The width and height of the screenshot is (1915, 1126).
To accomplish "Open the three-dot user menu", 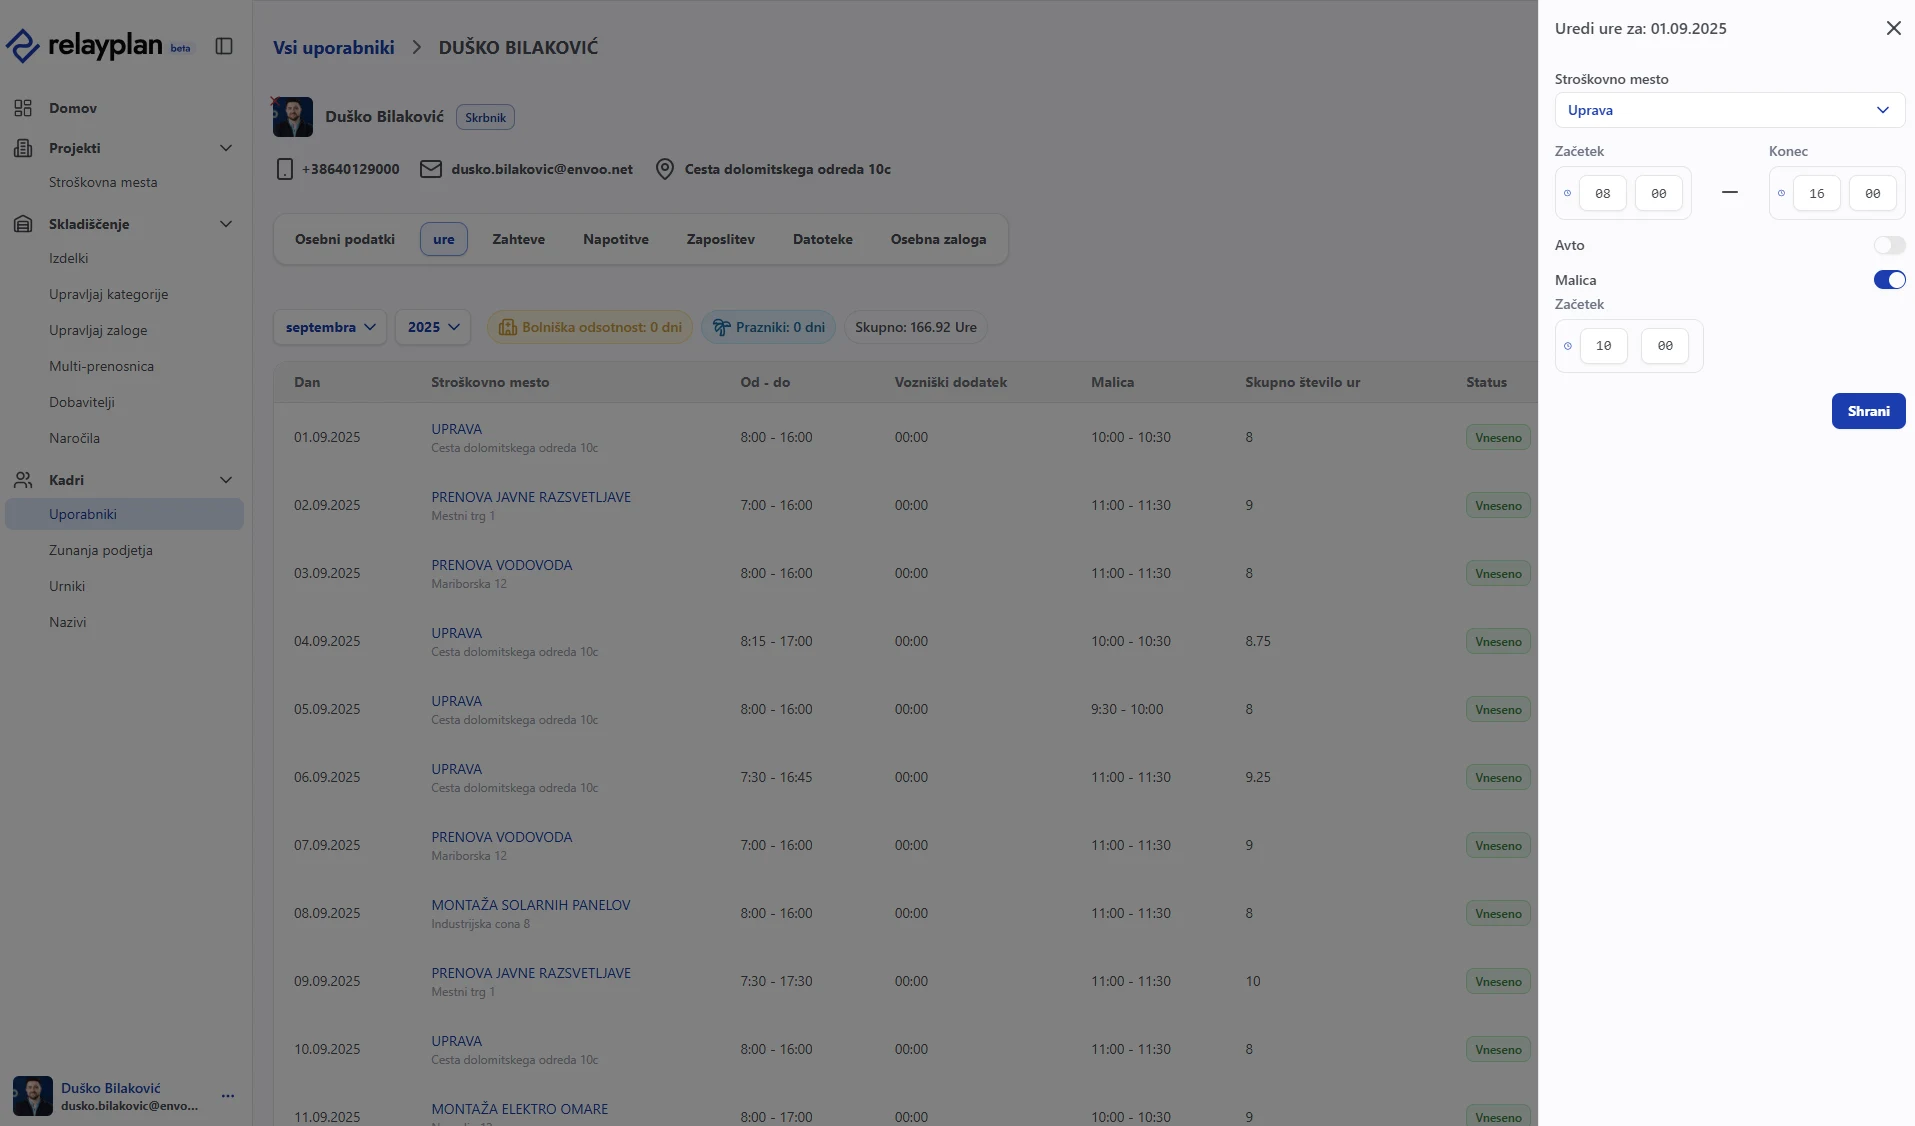I will coord(228,1096).
